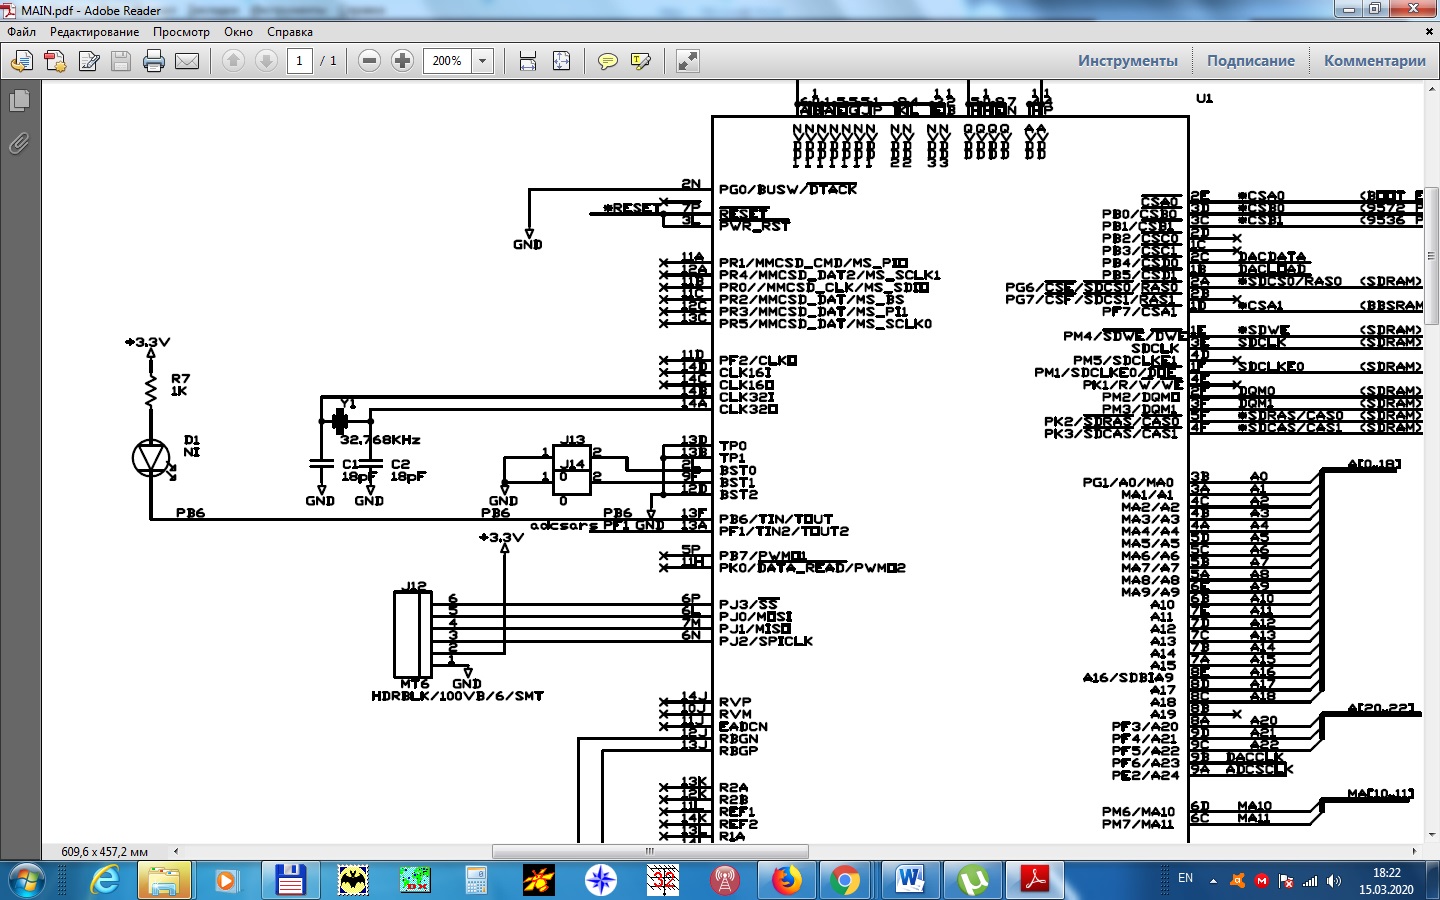Image resolution: width=1440 pixels, height=900 pixels.
Task: Open the Инструменты pane
Action: click(x=1127, y=61)
